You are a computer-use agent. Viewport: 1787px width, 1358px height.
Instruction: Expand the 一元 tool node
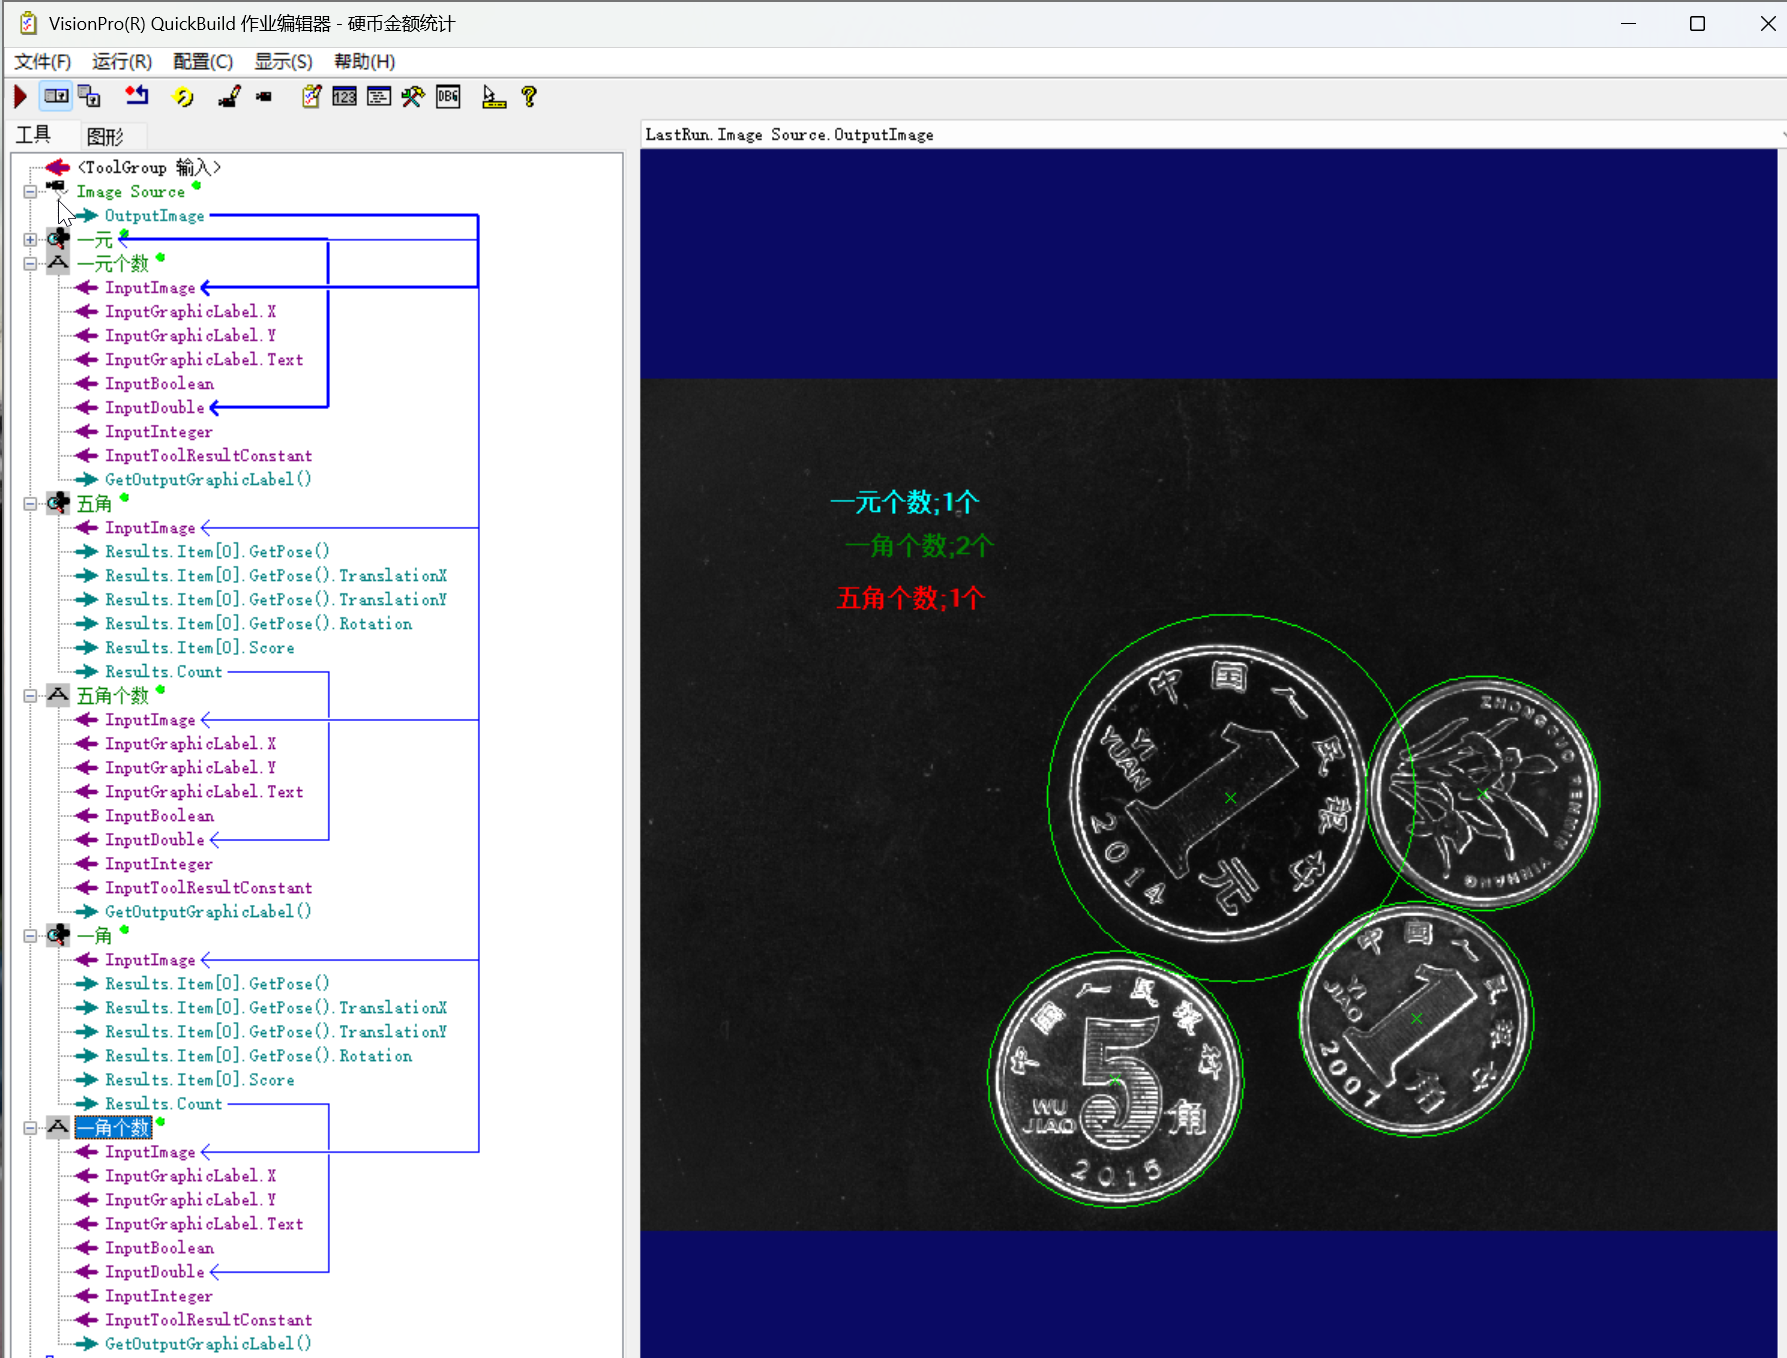pos(30,240)
